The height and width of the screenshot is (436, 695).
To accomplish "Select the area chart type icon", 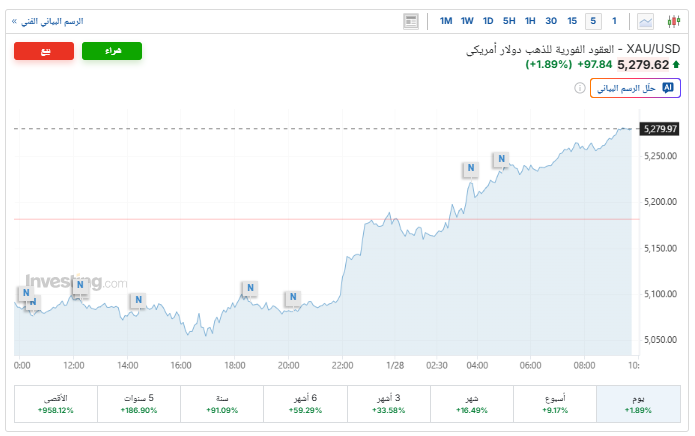I will coord(646,21).
